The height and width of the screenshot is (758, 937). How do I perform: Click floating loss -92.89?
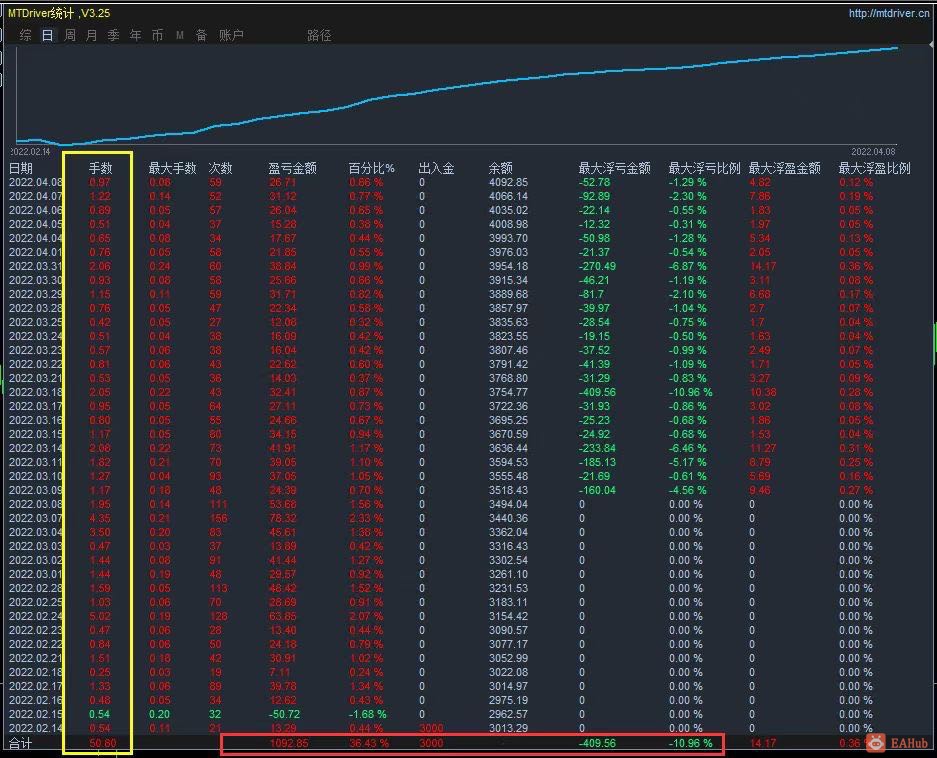pyautogui.click(x=595, y=196)
